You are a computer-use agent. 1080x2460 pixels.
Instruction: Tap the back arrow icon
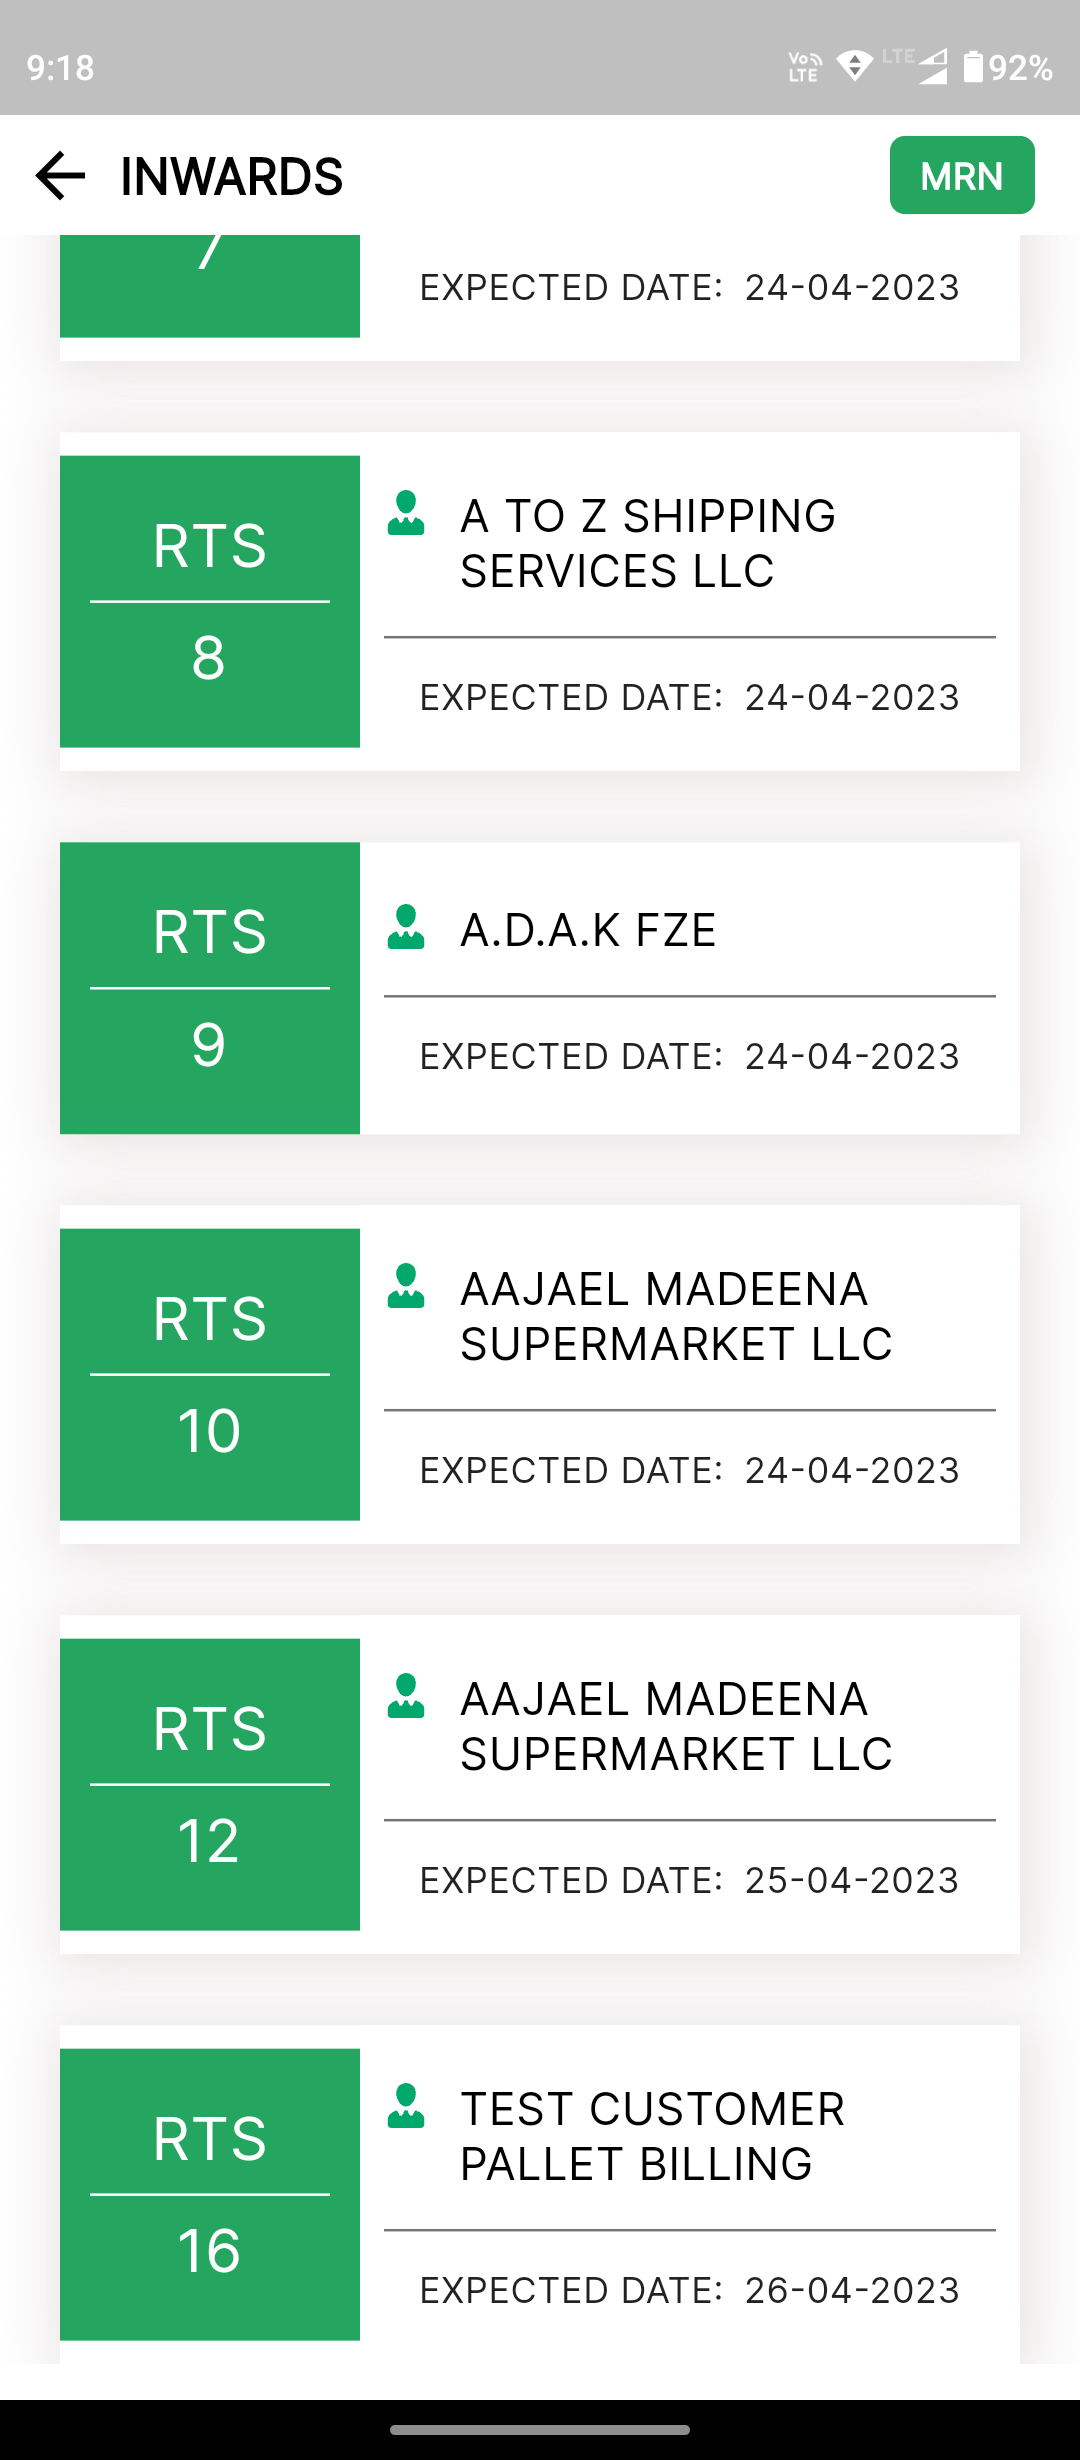coord(60,176)
